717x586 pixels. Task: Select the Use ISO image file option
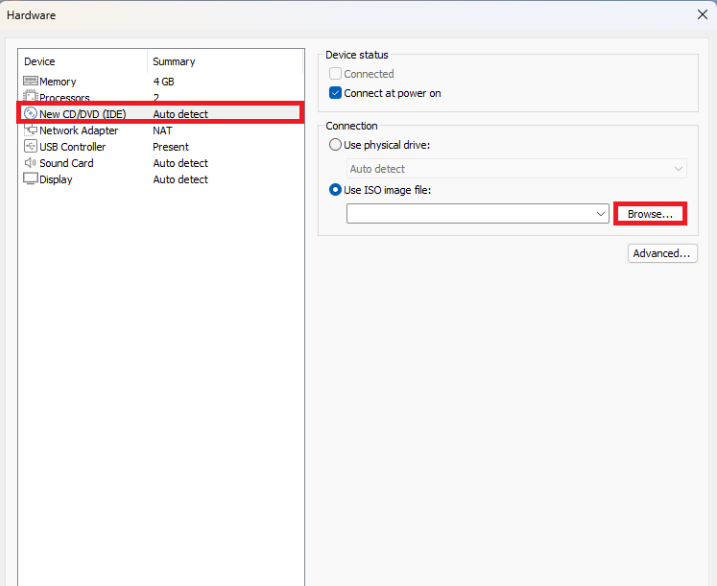(x=336, y=190)
